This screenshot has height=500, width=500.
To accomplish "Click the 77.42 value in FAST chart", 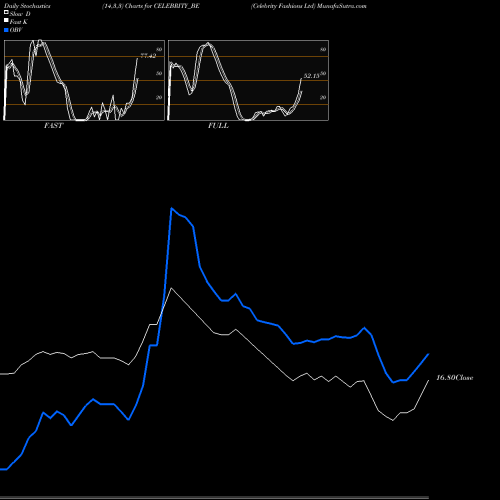I will pos(148,56).
